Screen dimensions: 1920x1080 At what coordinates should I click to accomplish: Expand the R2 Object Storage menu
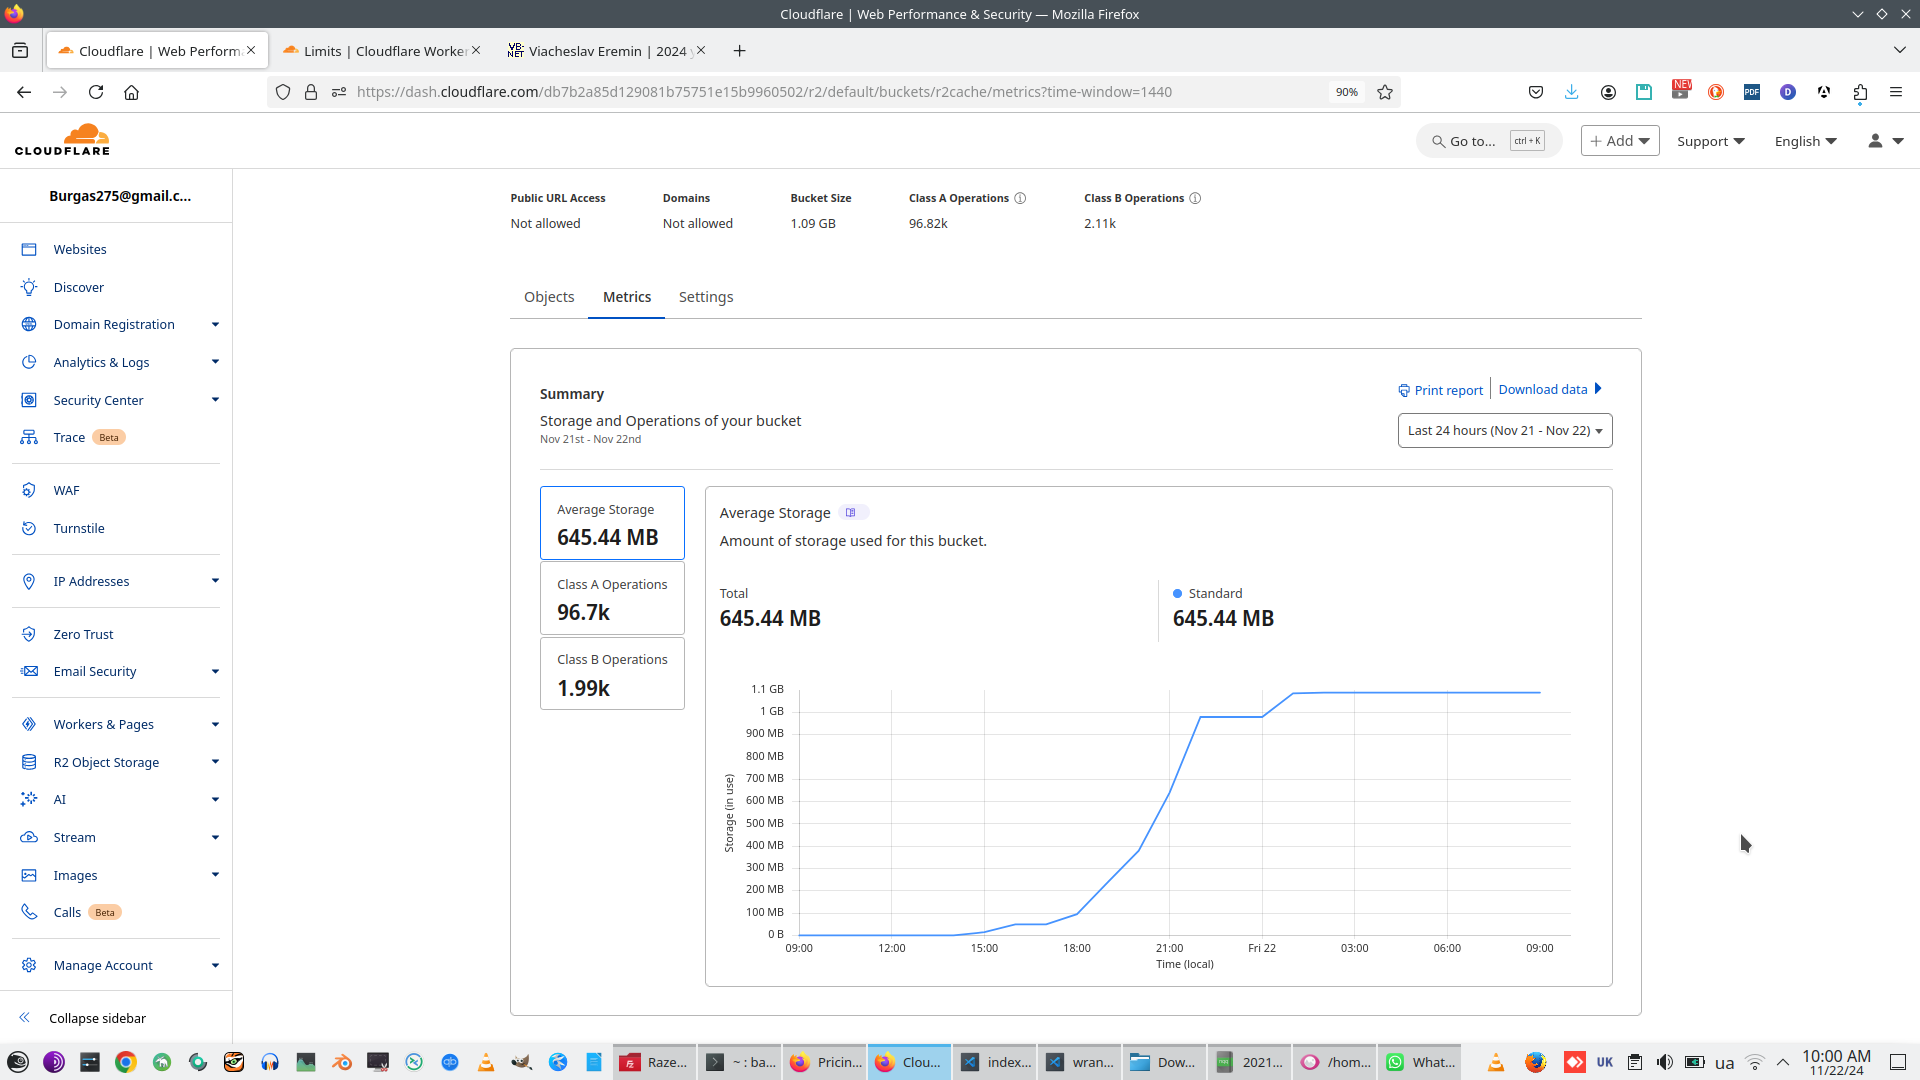pos(215,762)
